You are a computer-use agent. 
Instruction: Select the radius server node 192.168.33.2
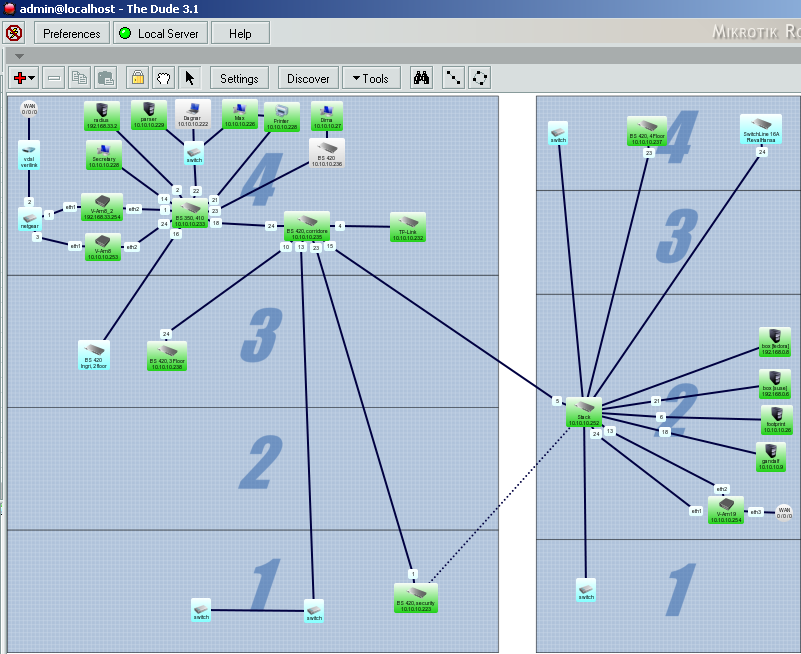(x=102, y=115)
